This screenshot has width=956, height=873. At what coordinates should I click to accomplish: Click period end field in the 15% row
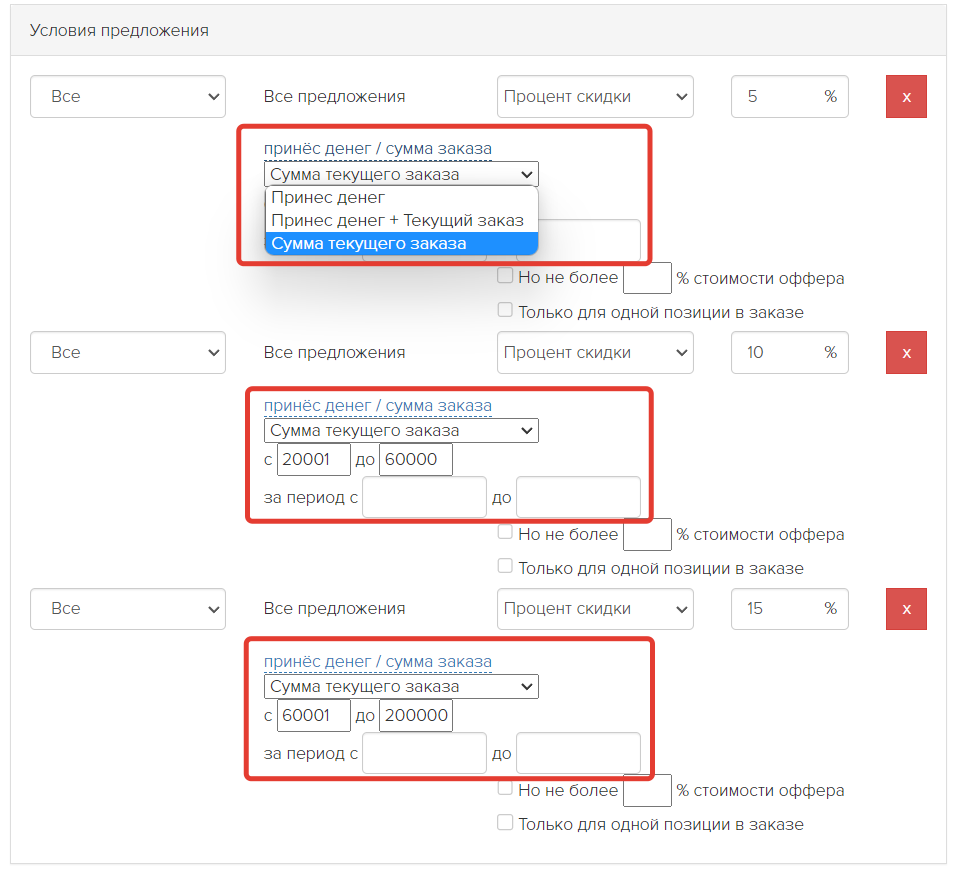578,754
